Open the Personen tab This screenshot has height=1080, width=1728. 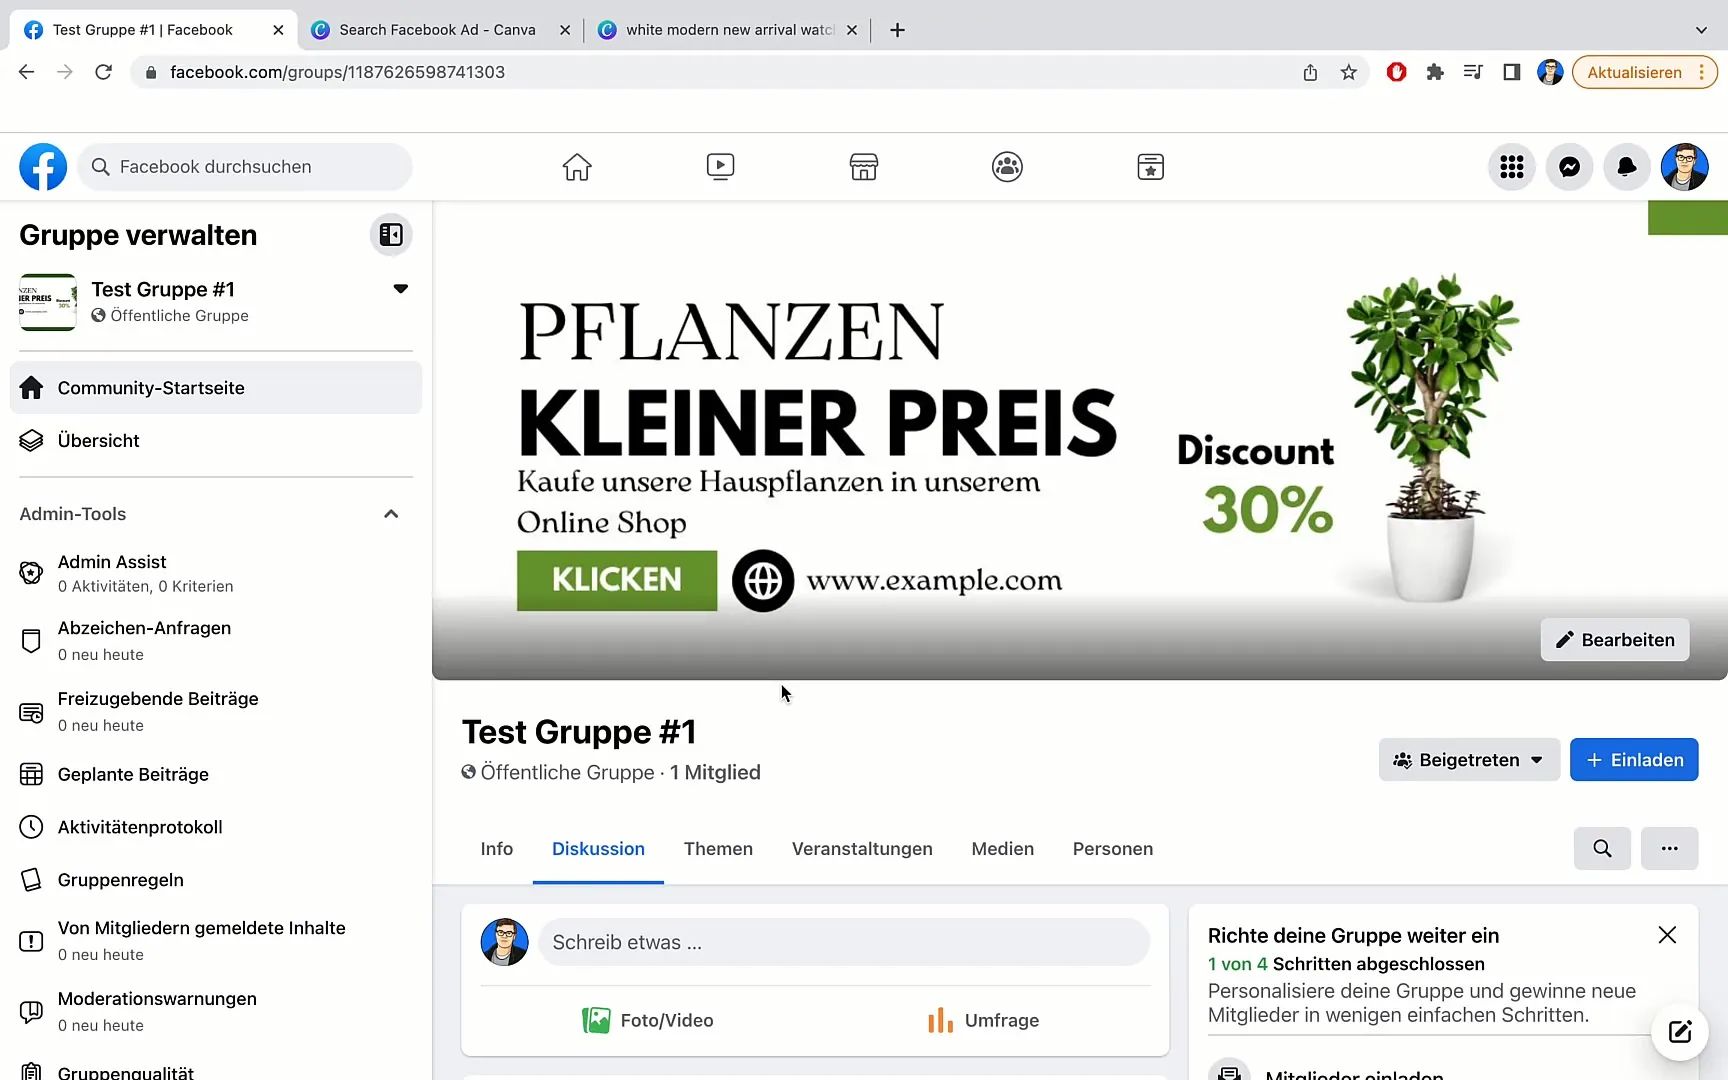pos(1112,849)
